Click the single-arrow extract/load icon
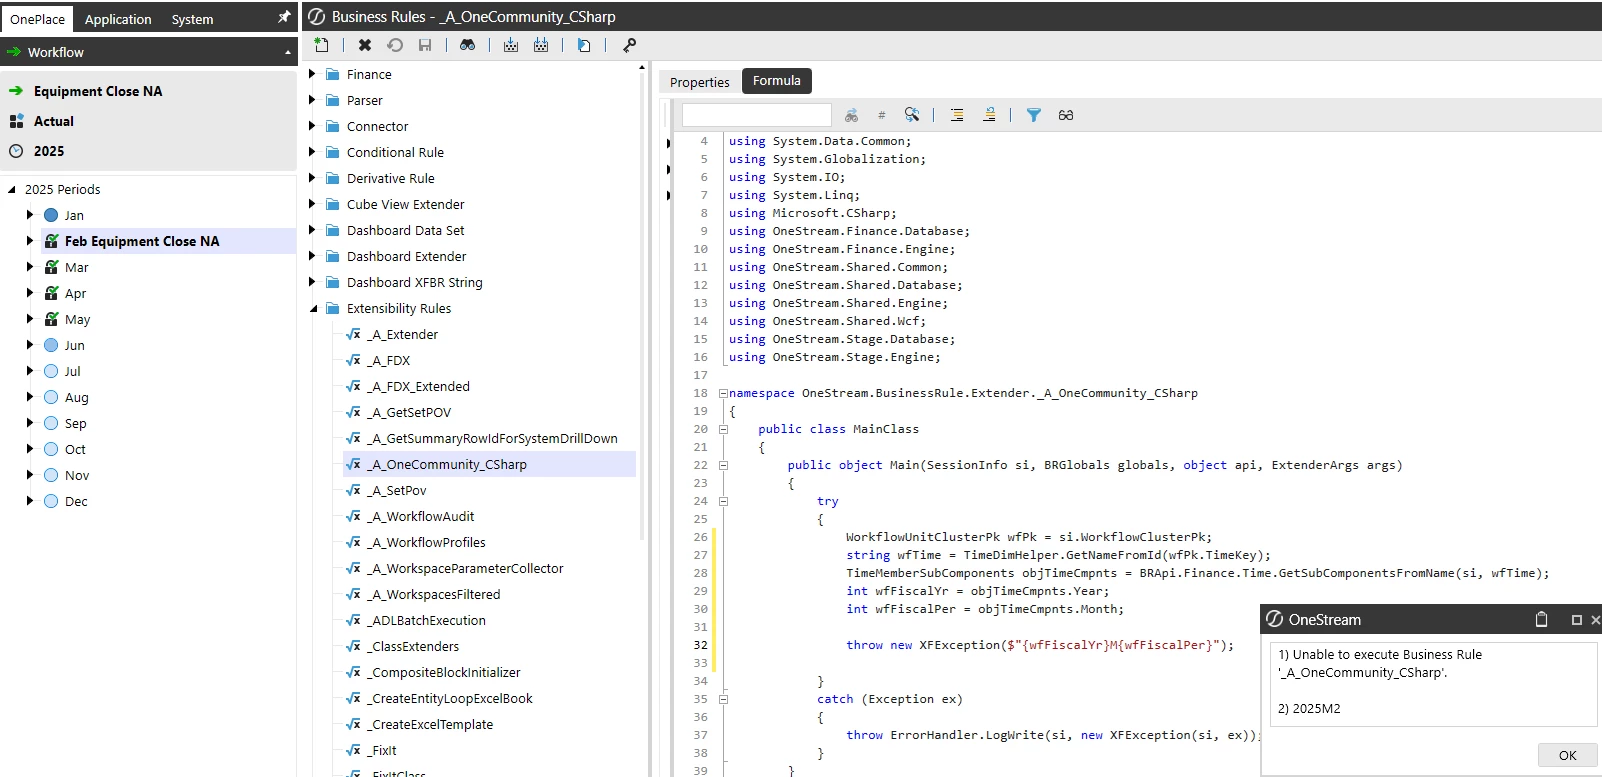Viewport: 1602px width, 777px height. 511,45
